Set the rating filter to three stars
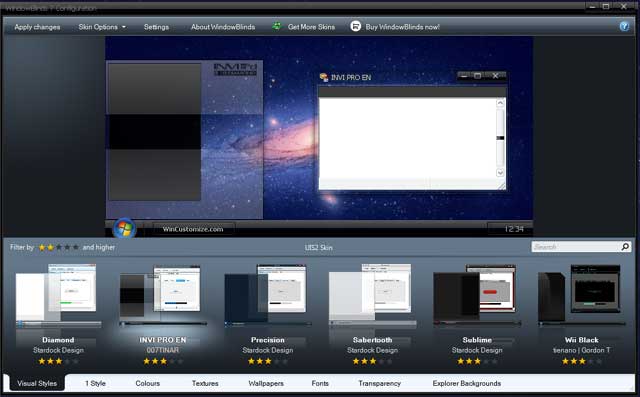This screenshot has height=397, width=640. (x=59, y=247)
